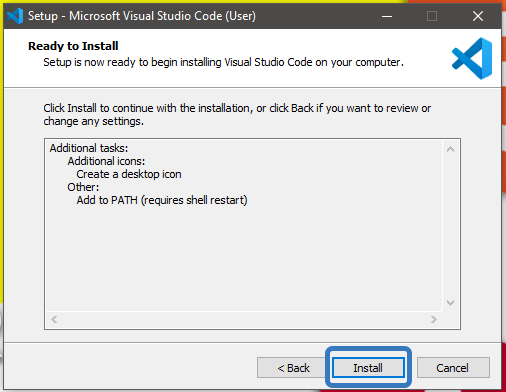Click the scroll left arrow in summary box
Screen dimensions: 506x392
pyautogui.click(x=54, y=319)
